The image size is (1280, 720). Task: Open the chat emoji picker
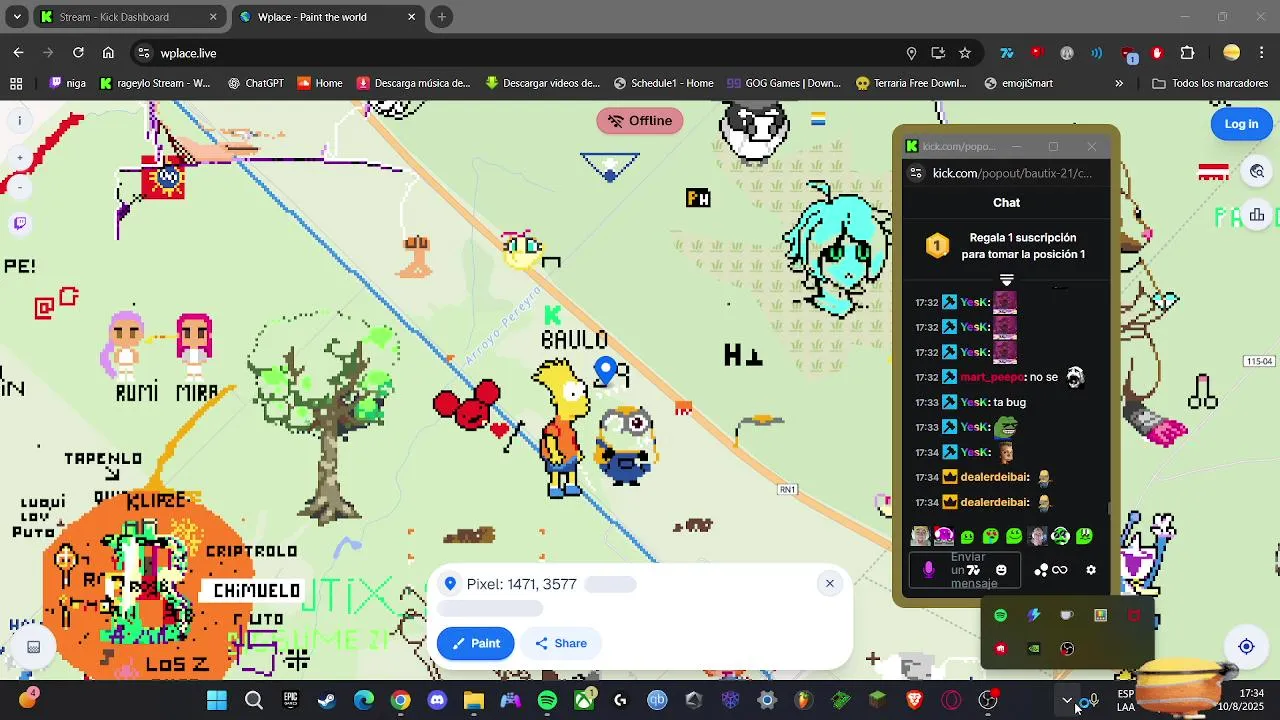tap(1001, 570)
